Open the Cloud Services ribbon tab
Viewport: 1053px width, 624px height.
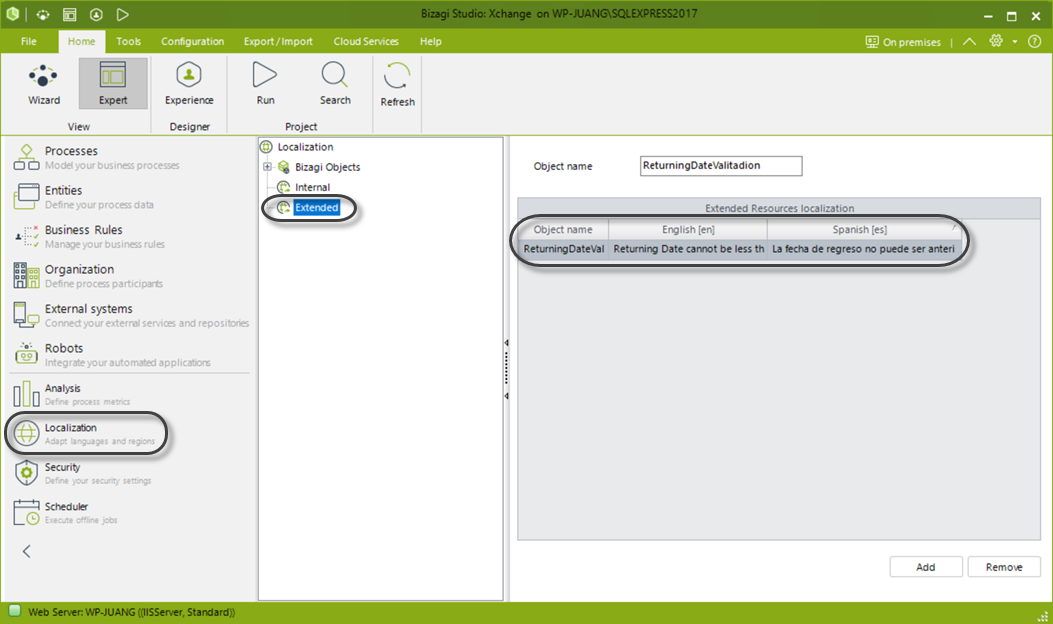pos(366,41)
